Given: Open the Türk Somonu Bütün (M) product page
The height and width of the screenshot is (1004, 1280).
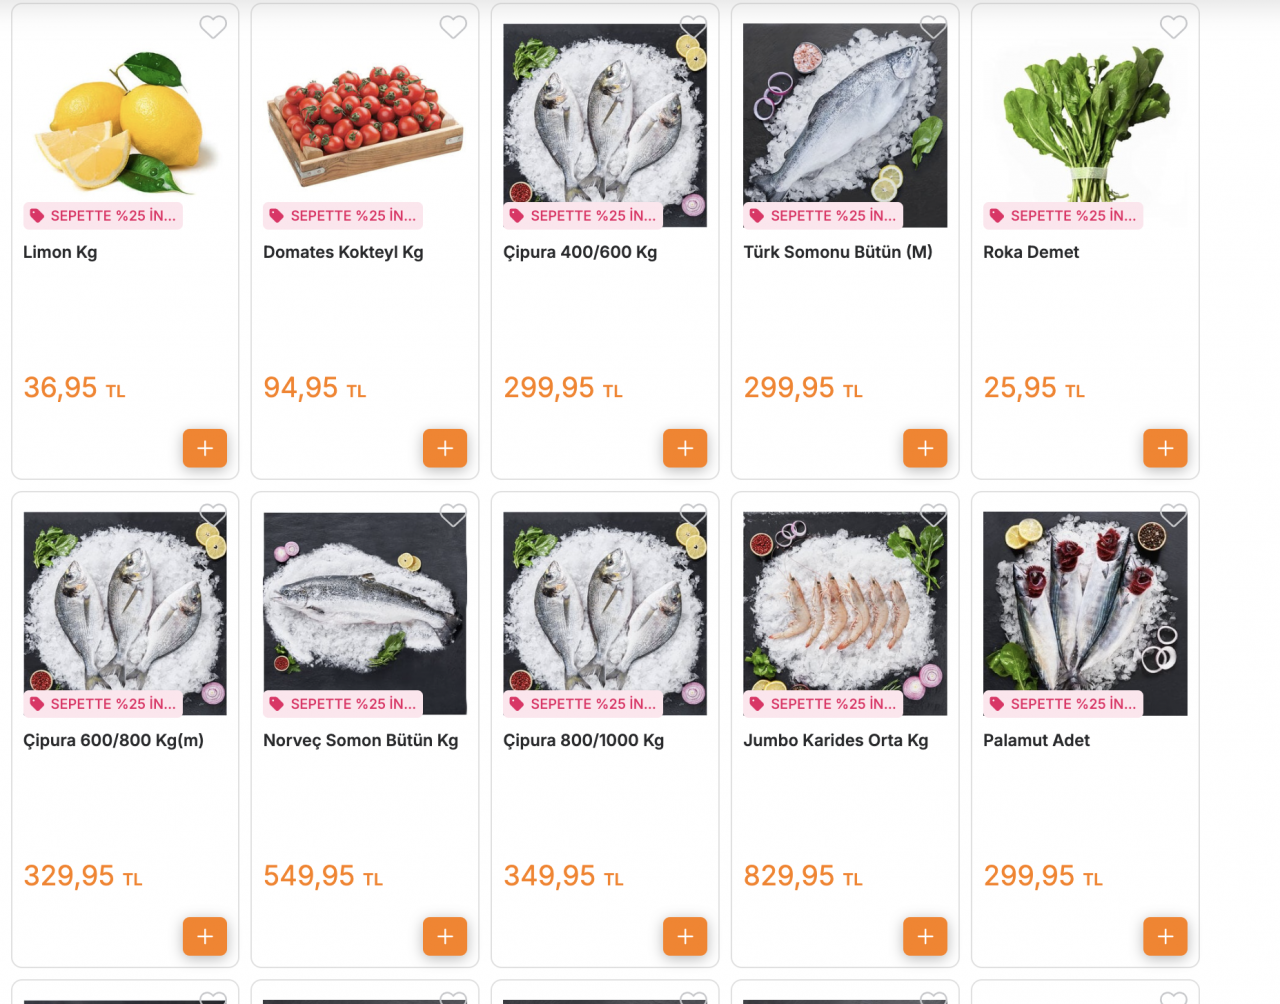Looking at the screenshot, I should tap(838, 252).
